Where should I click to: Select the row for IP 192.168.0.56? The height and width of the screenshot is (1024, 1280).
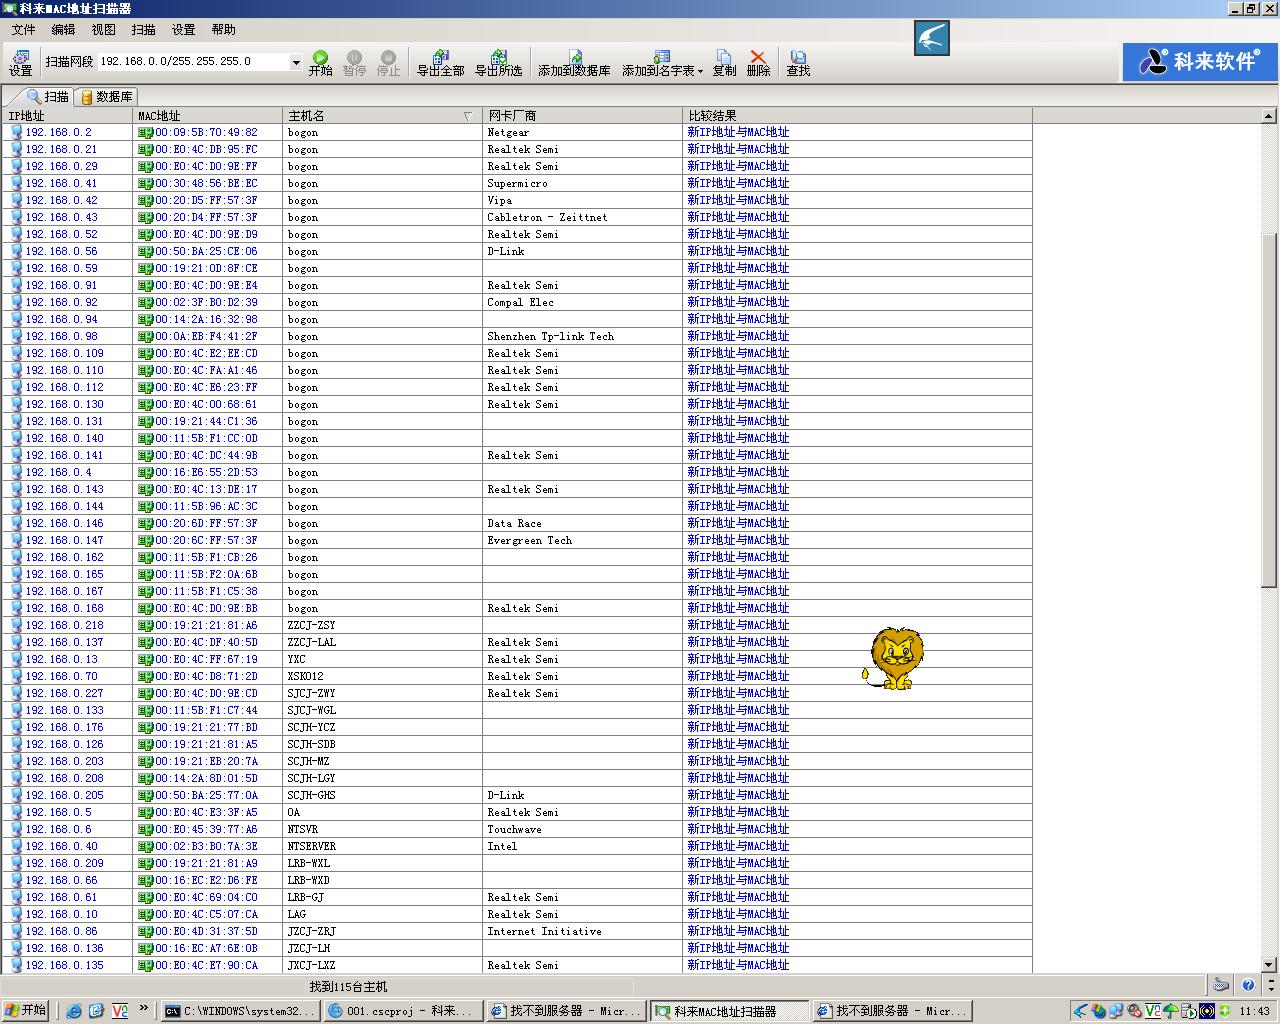point(61,251)
